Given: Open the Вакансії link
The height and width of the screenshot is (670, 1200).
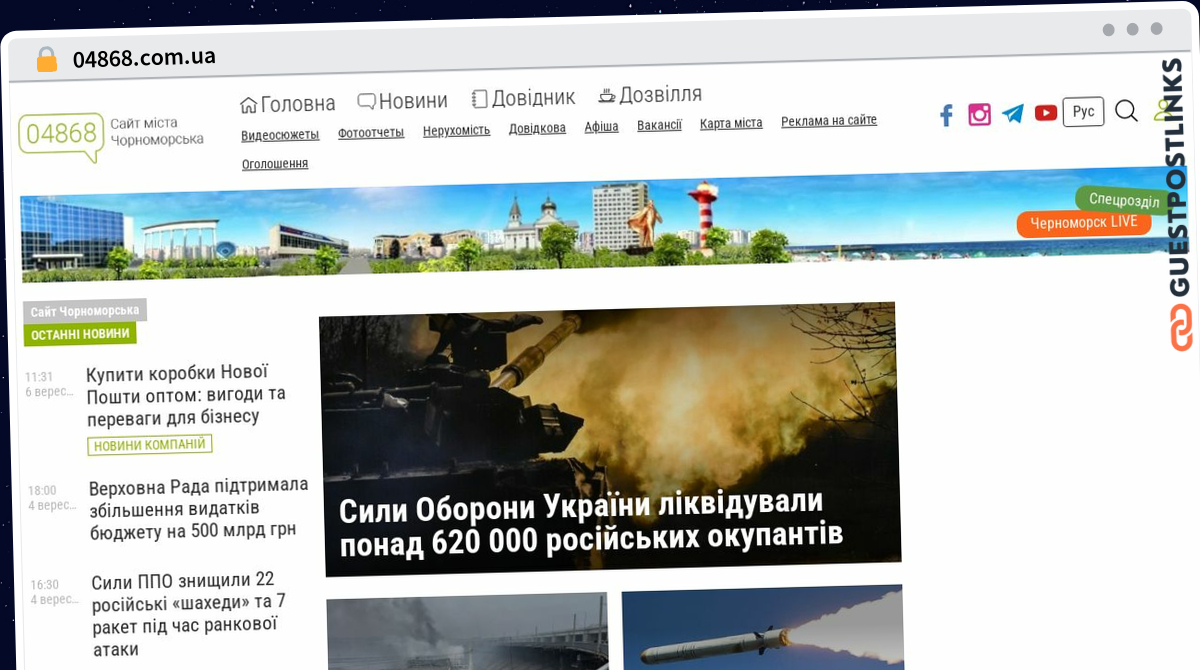Looking at the screenshot, I should coord(660,125).
